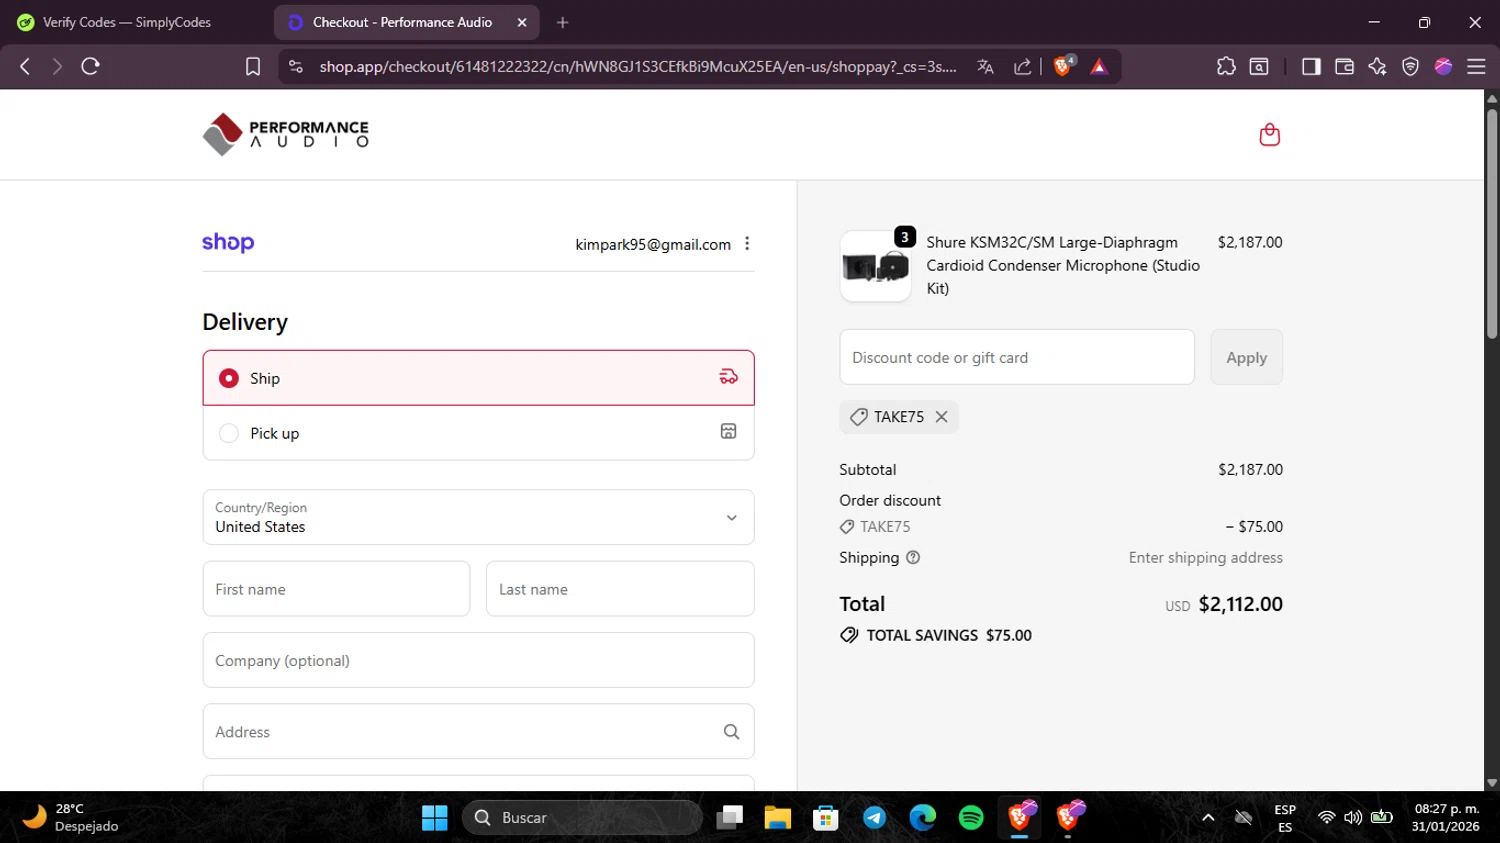Open Spotify from taskbar
1500x843 pixels.
point(971,818)
